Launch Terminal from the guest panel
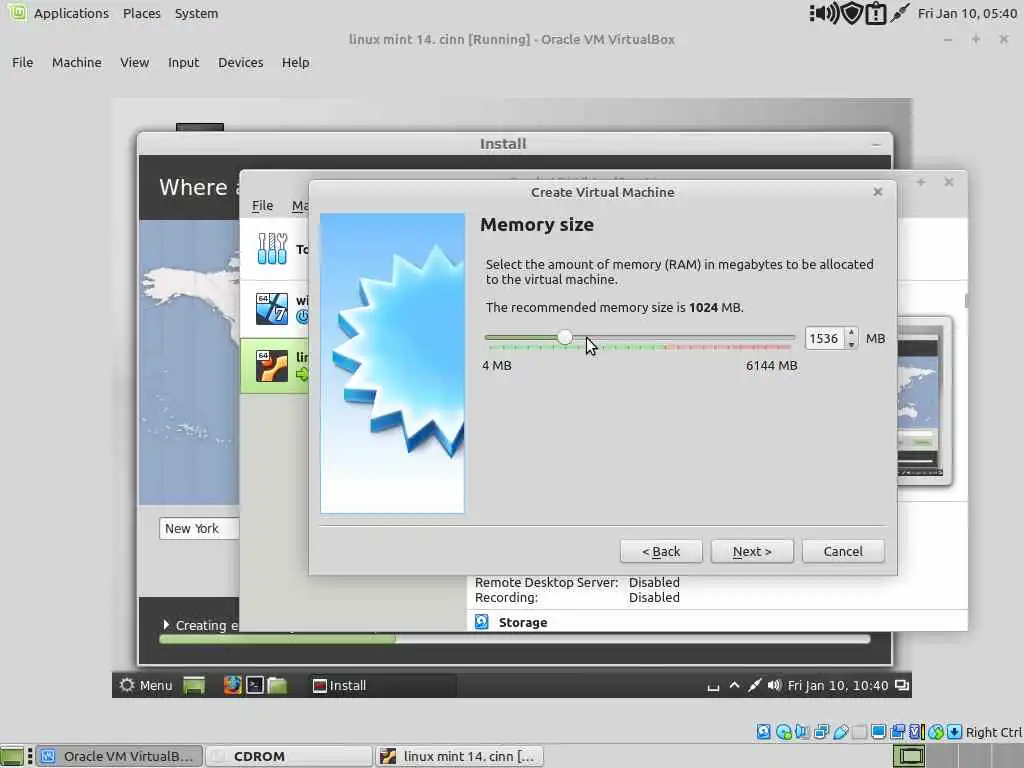The image size is (1024, 768). [x=255, y=685]
